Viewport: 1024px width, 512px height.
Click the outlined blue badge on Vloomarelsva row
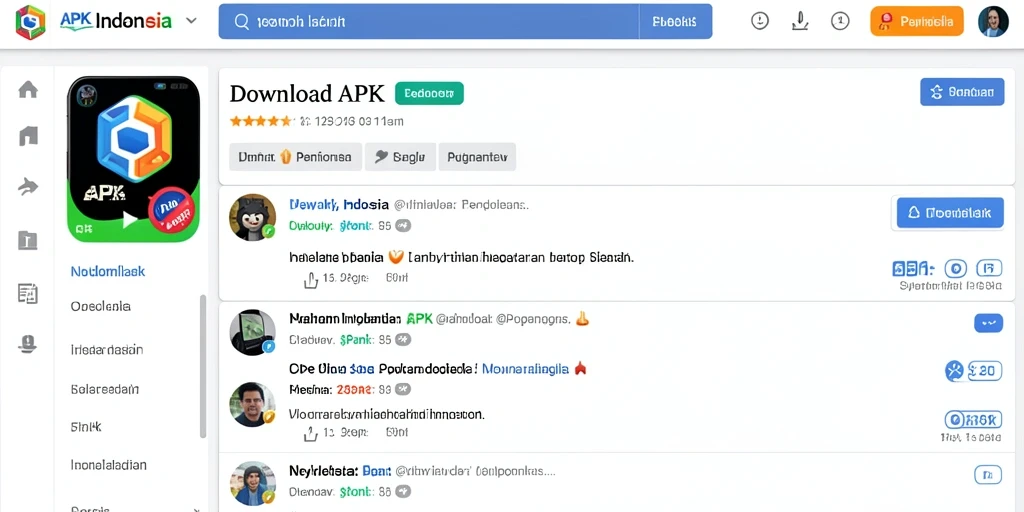tap(973, 419)
